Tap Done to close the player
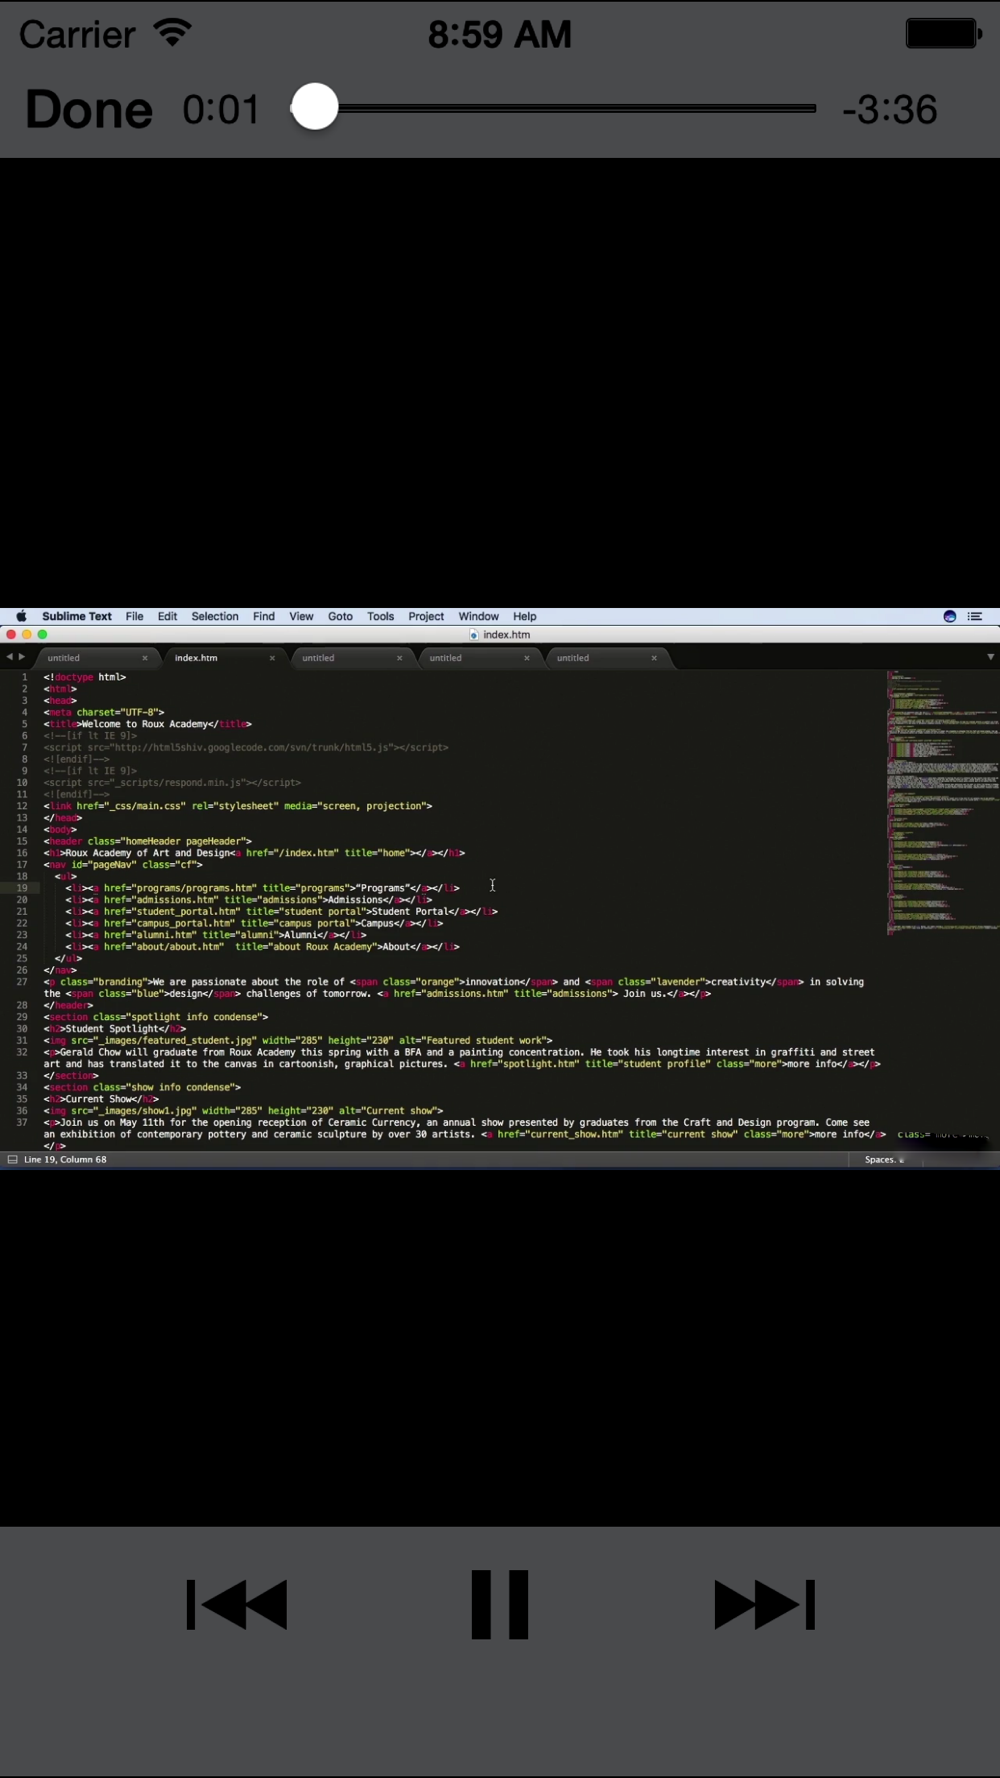 pyautogui.click(x=89, y=109)
